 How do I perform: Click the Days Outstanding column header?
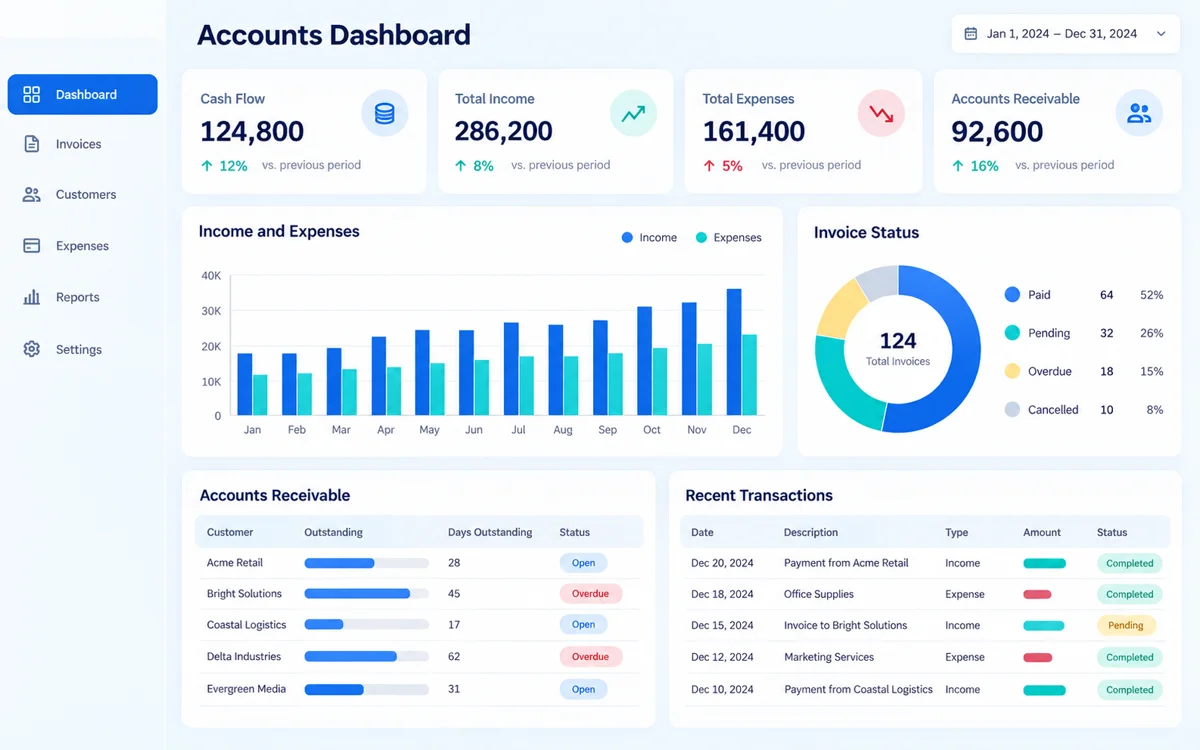pos(490,532)
